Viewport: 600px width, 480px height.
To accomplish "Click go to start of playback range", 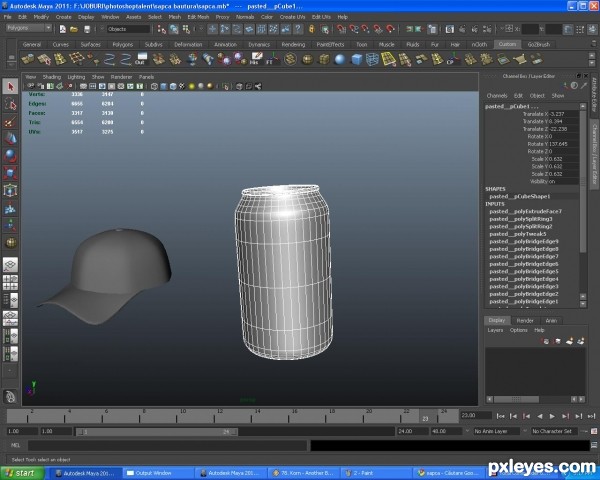I will point(500,416).
